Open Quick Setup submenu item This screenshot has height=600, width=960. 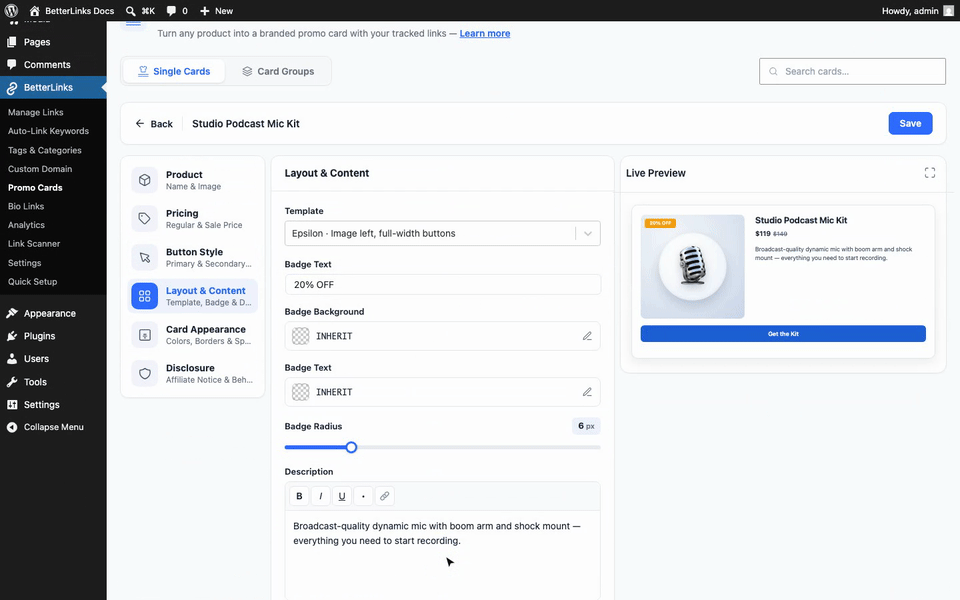coord(32,282)
